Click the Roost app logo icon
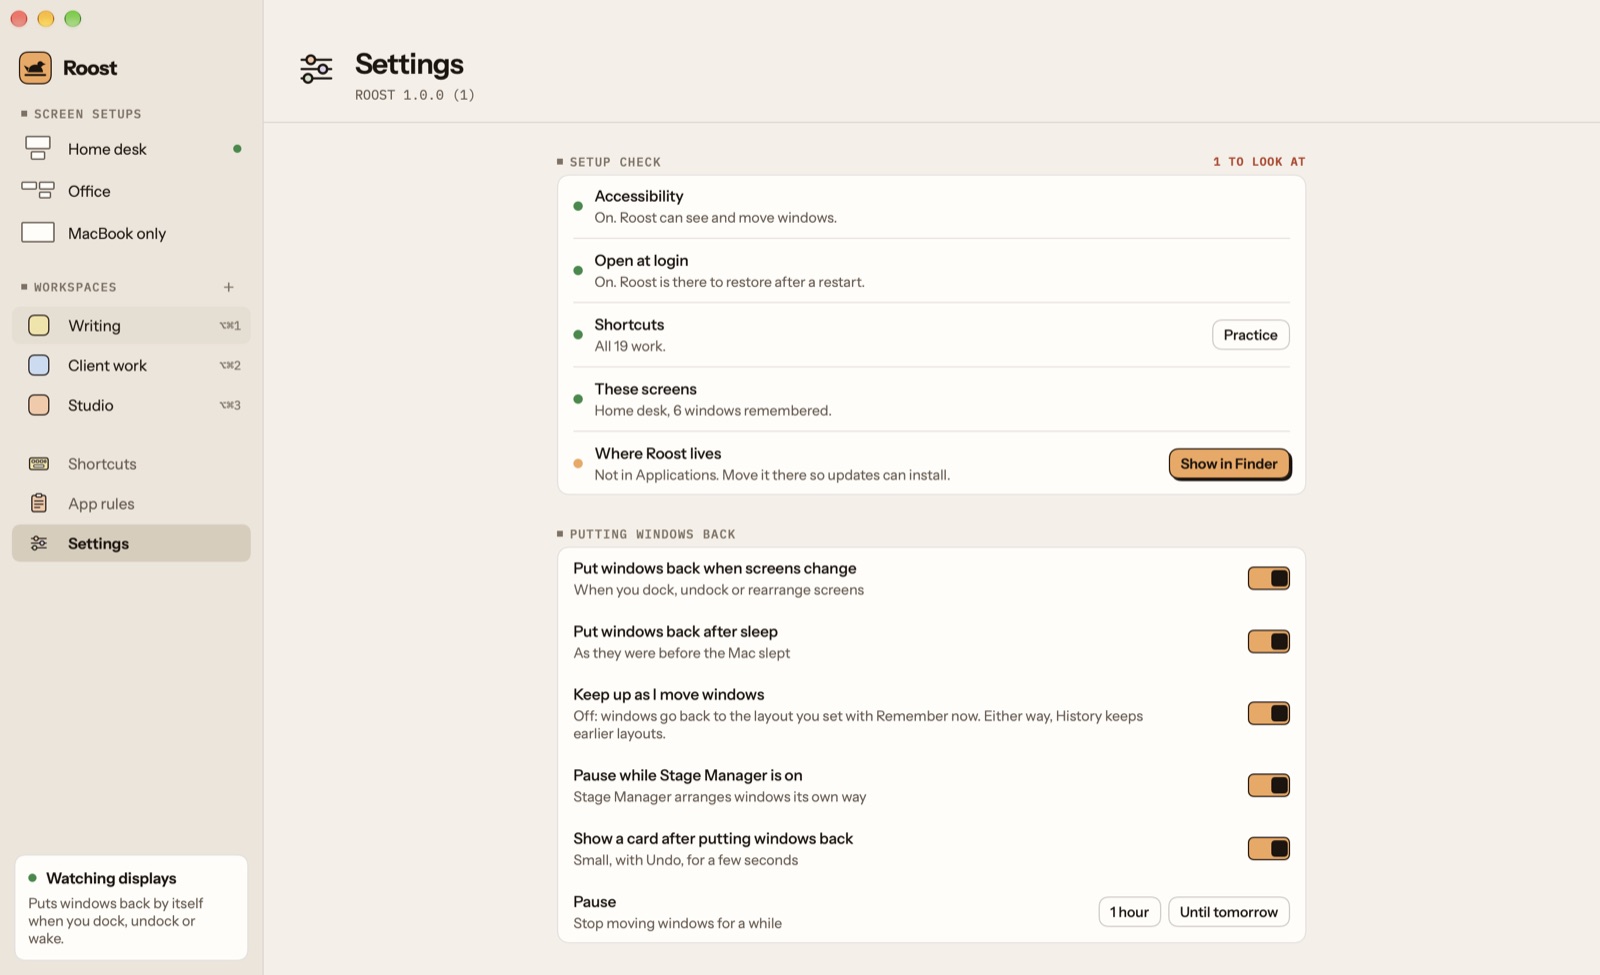 click(35, 68)
